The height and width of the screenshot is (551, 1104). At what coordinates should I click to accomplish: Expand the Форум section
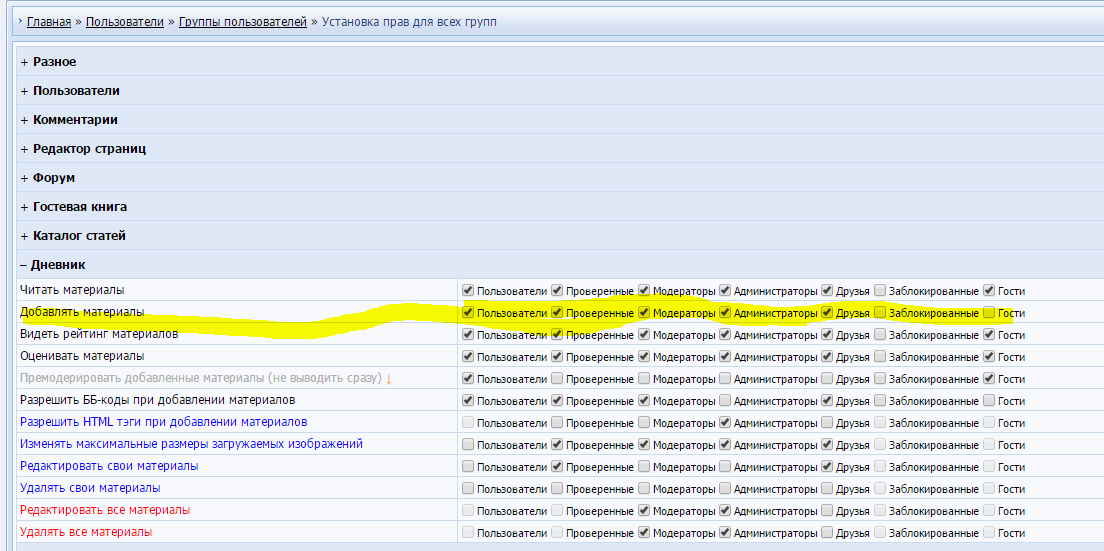[53, 178]
